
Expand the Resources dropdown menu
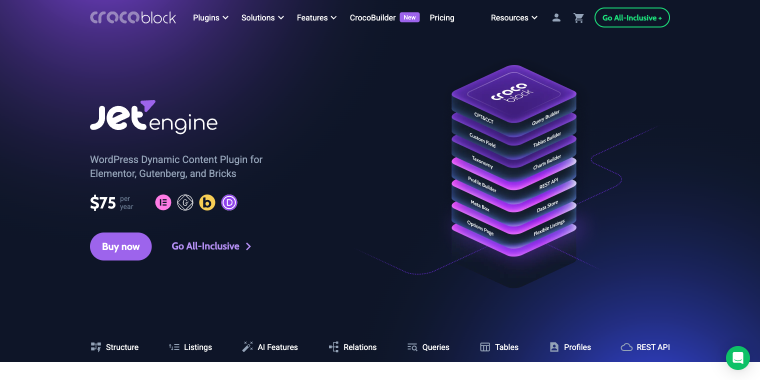click(514, 18)
